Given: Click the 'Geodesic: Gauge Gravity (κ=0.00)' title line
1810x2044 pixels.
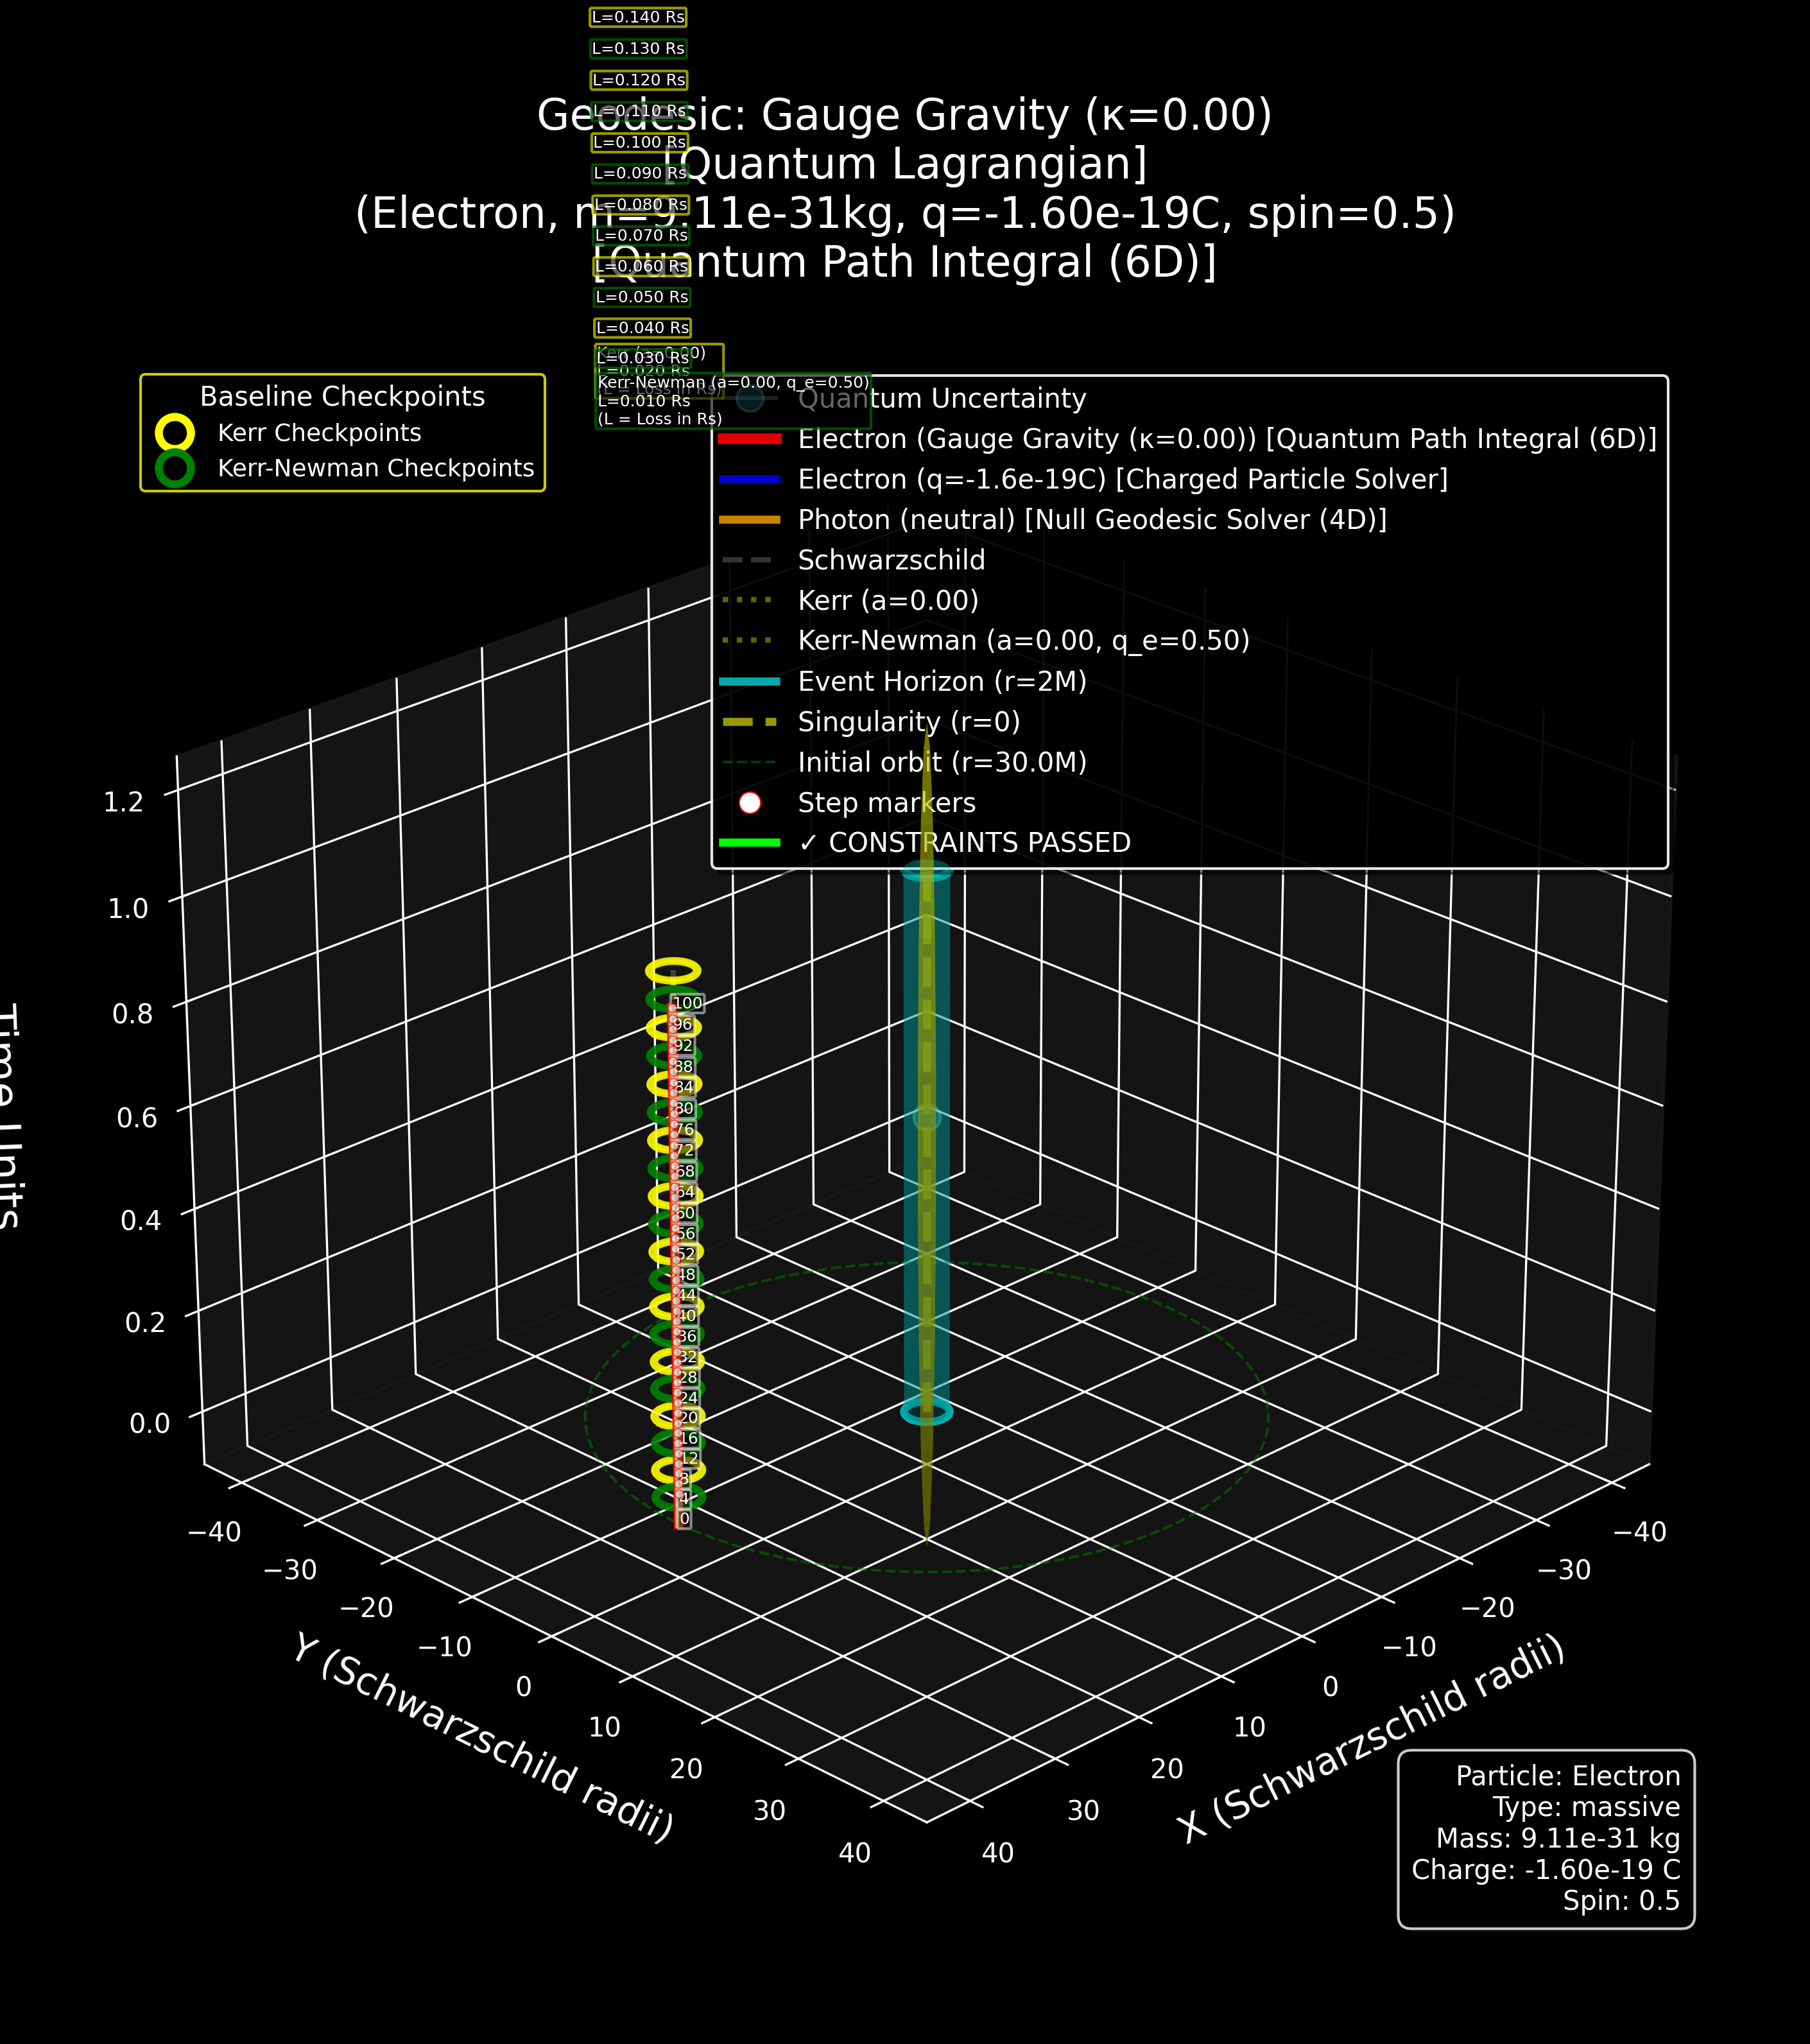Looking at the screenshot, I should coord(905,115).
